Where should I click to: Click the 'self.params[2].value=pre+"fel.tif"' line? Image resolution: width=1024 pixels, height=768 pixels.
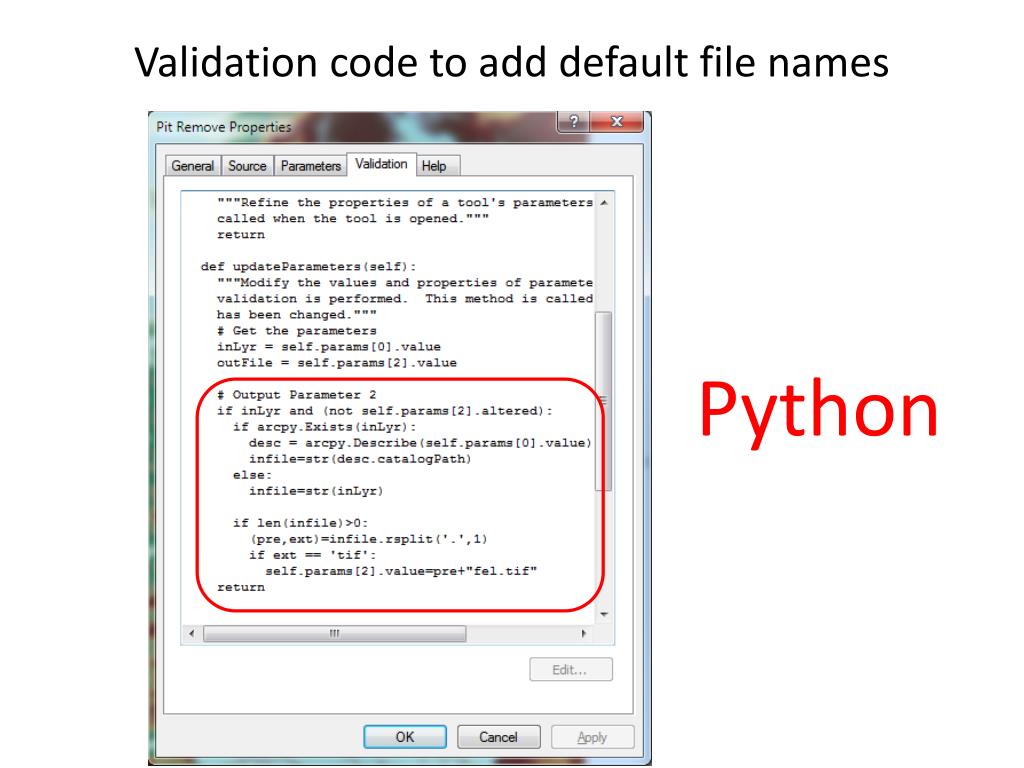click(401, 571)
